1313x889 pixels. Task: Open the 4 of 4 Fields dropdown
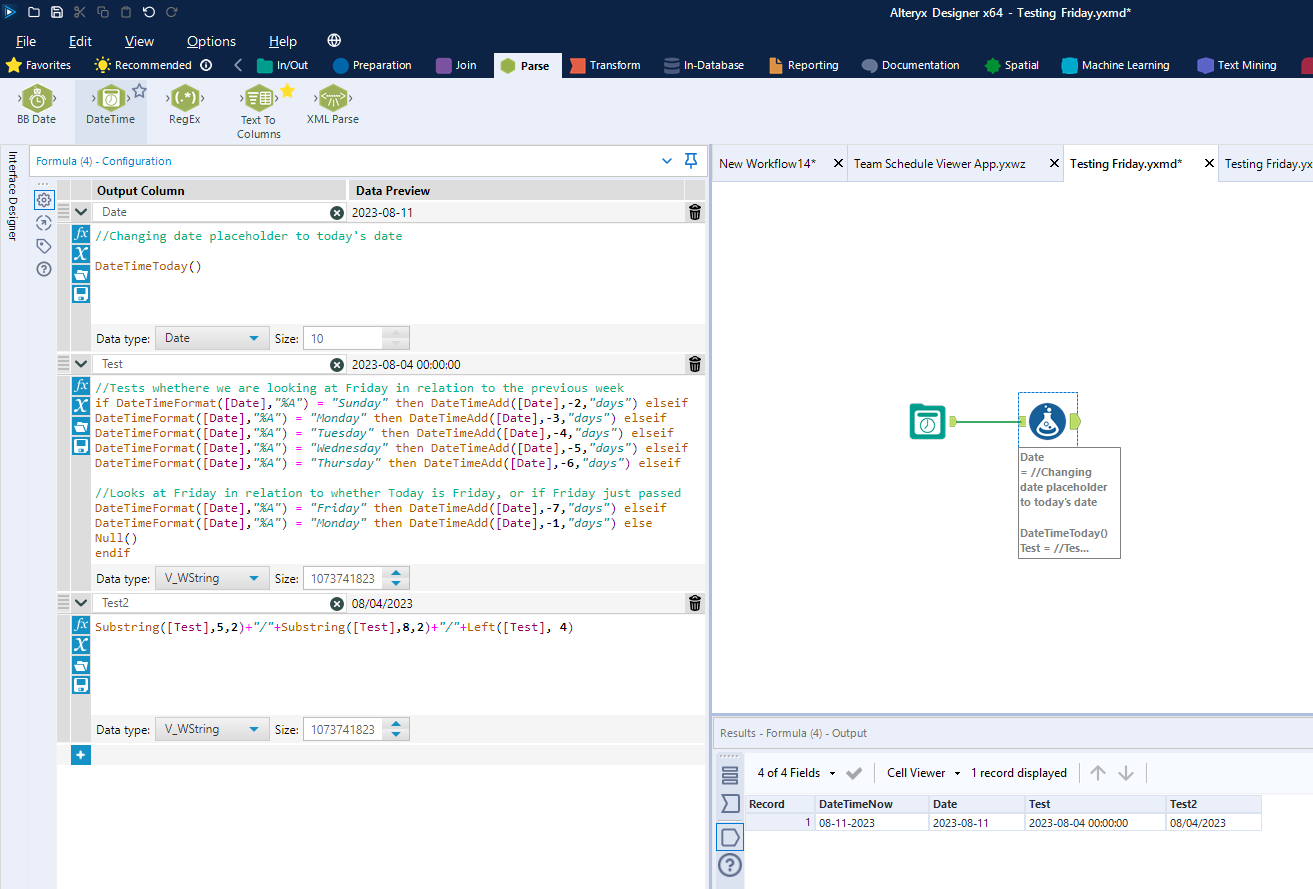(796, 773)
